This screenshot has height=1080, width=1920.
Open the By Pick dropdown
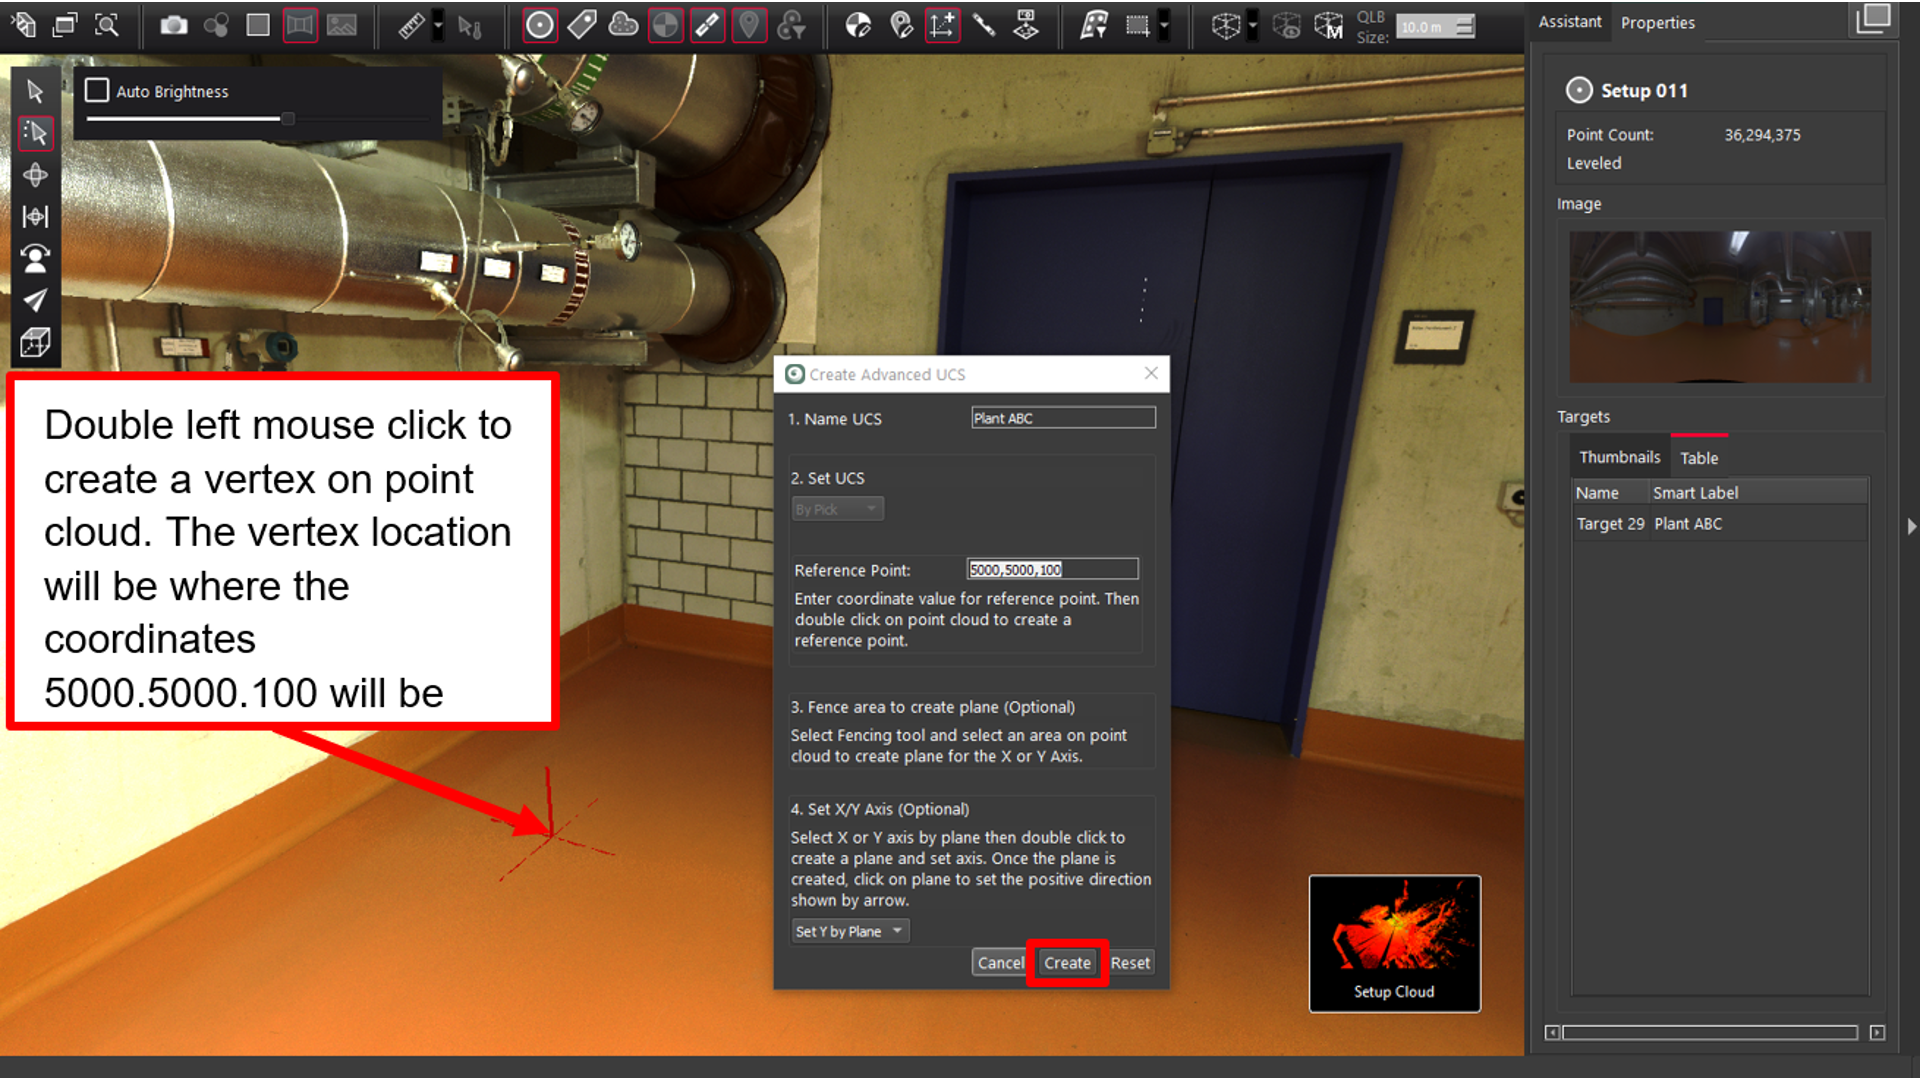837,509
